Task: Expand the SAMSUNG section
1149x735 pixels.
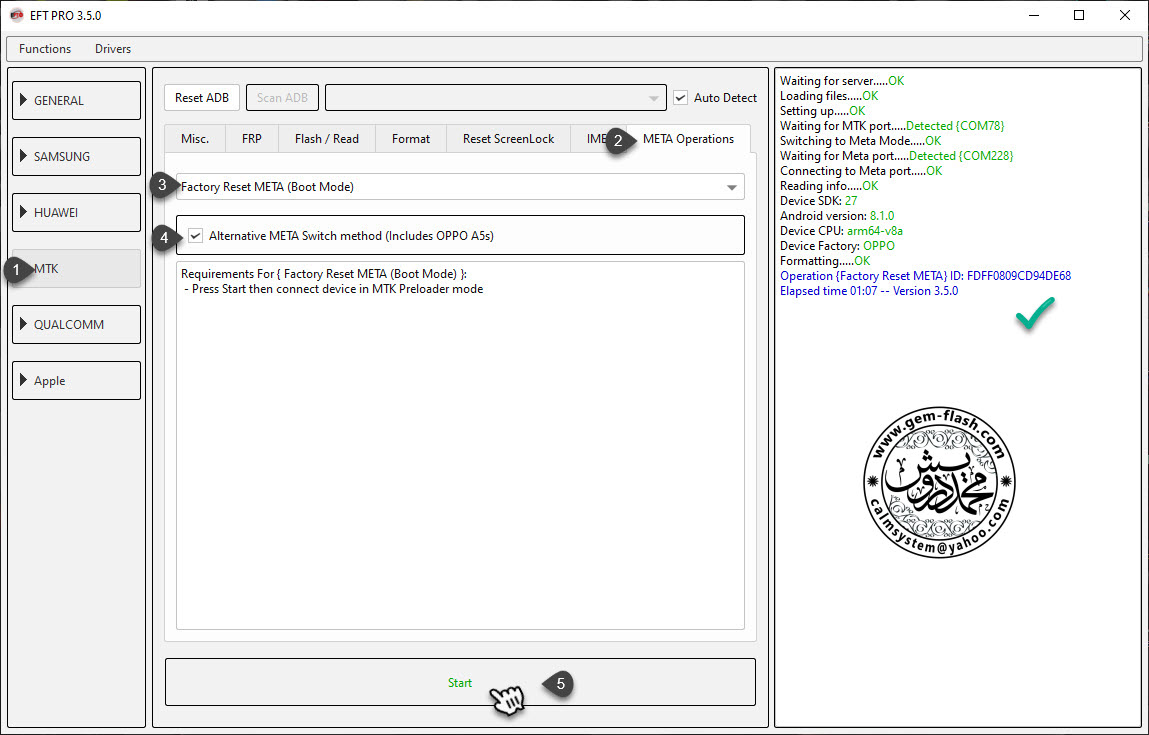Action: pos(76,157)
